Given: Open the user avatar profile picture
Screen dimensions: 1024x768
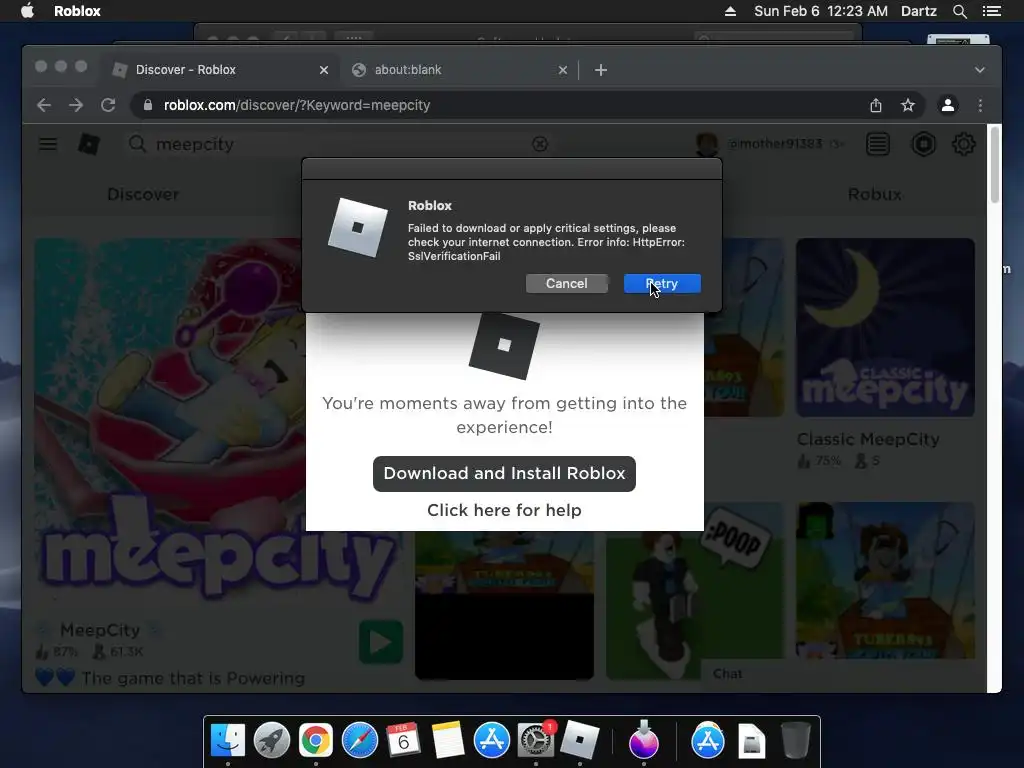Looking at the screenshot, I should 707,144.
